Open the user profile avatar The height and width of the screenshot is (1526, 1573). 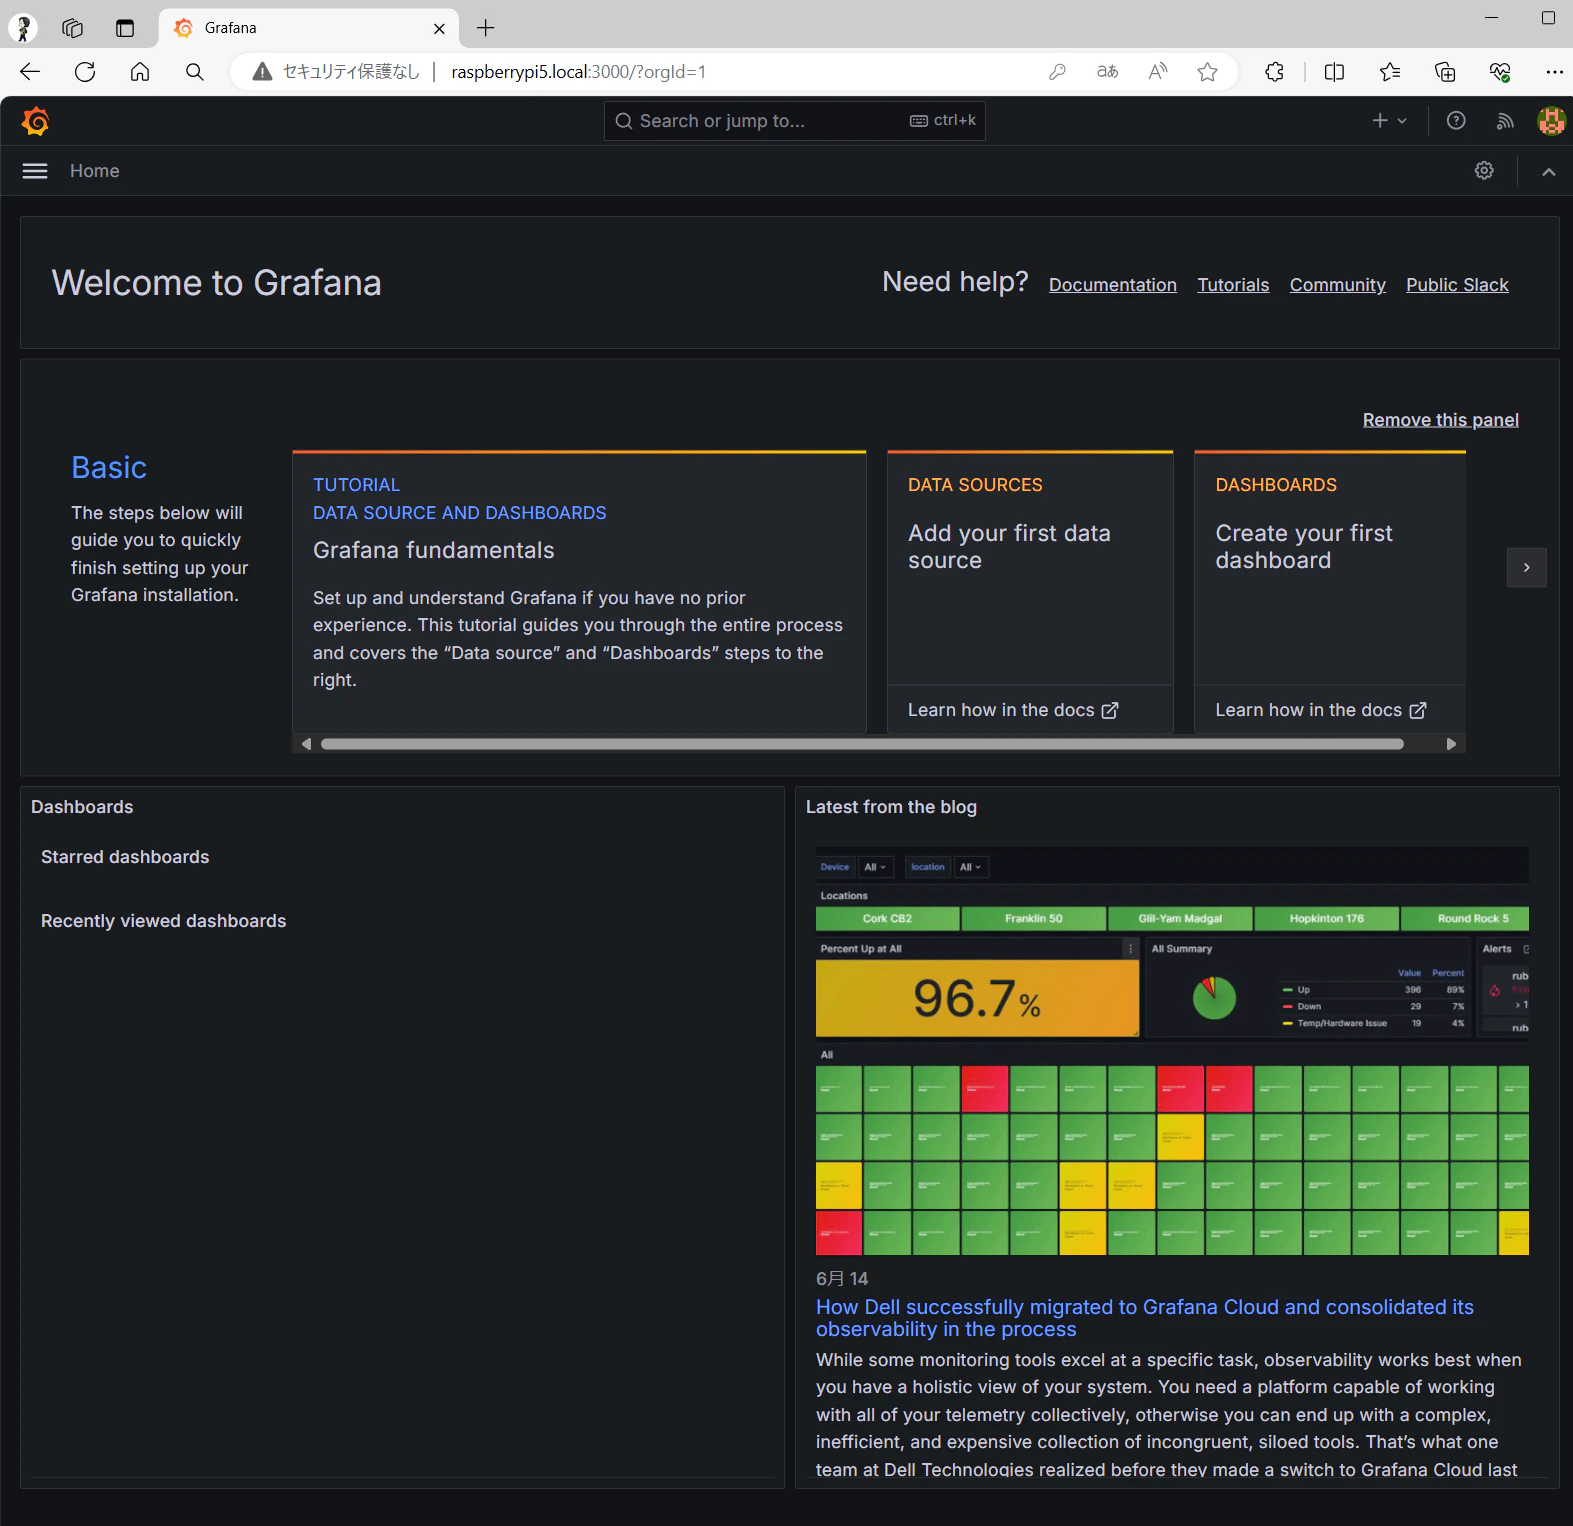pyautogui.click(x=1551, y=121)
